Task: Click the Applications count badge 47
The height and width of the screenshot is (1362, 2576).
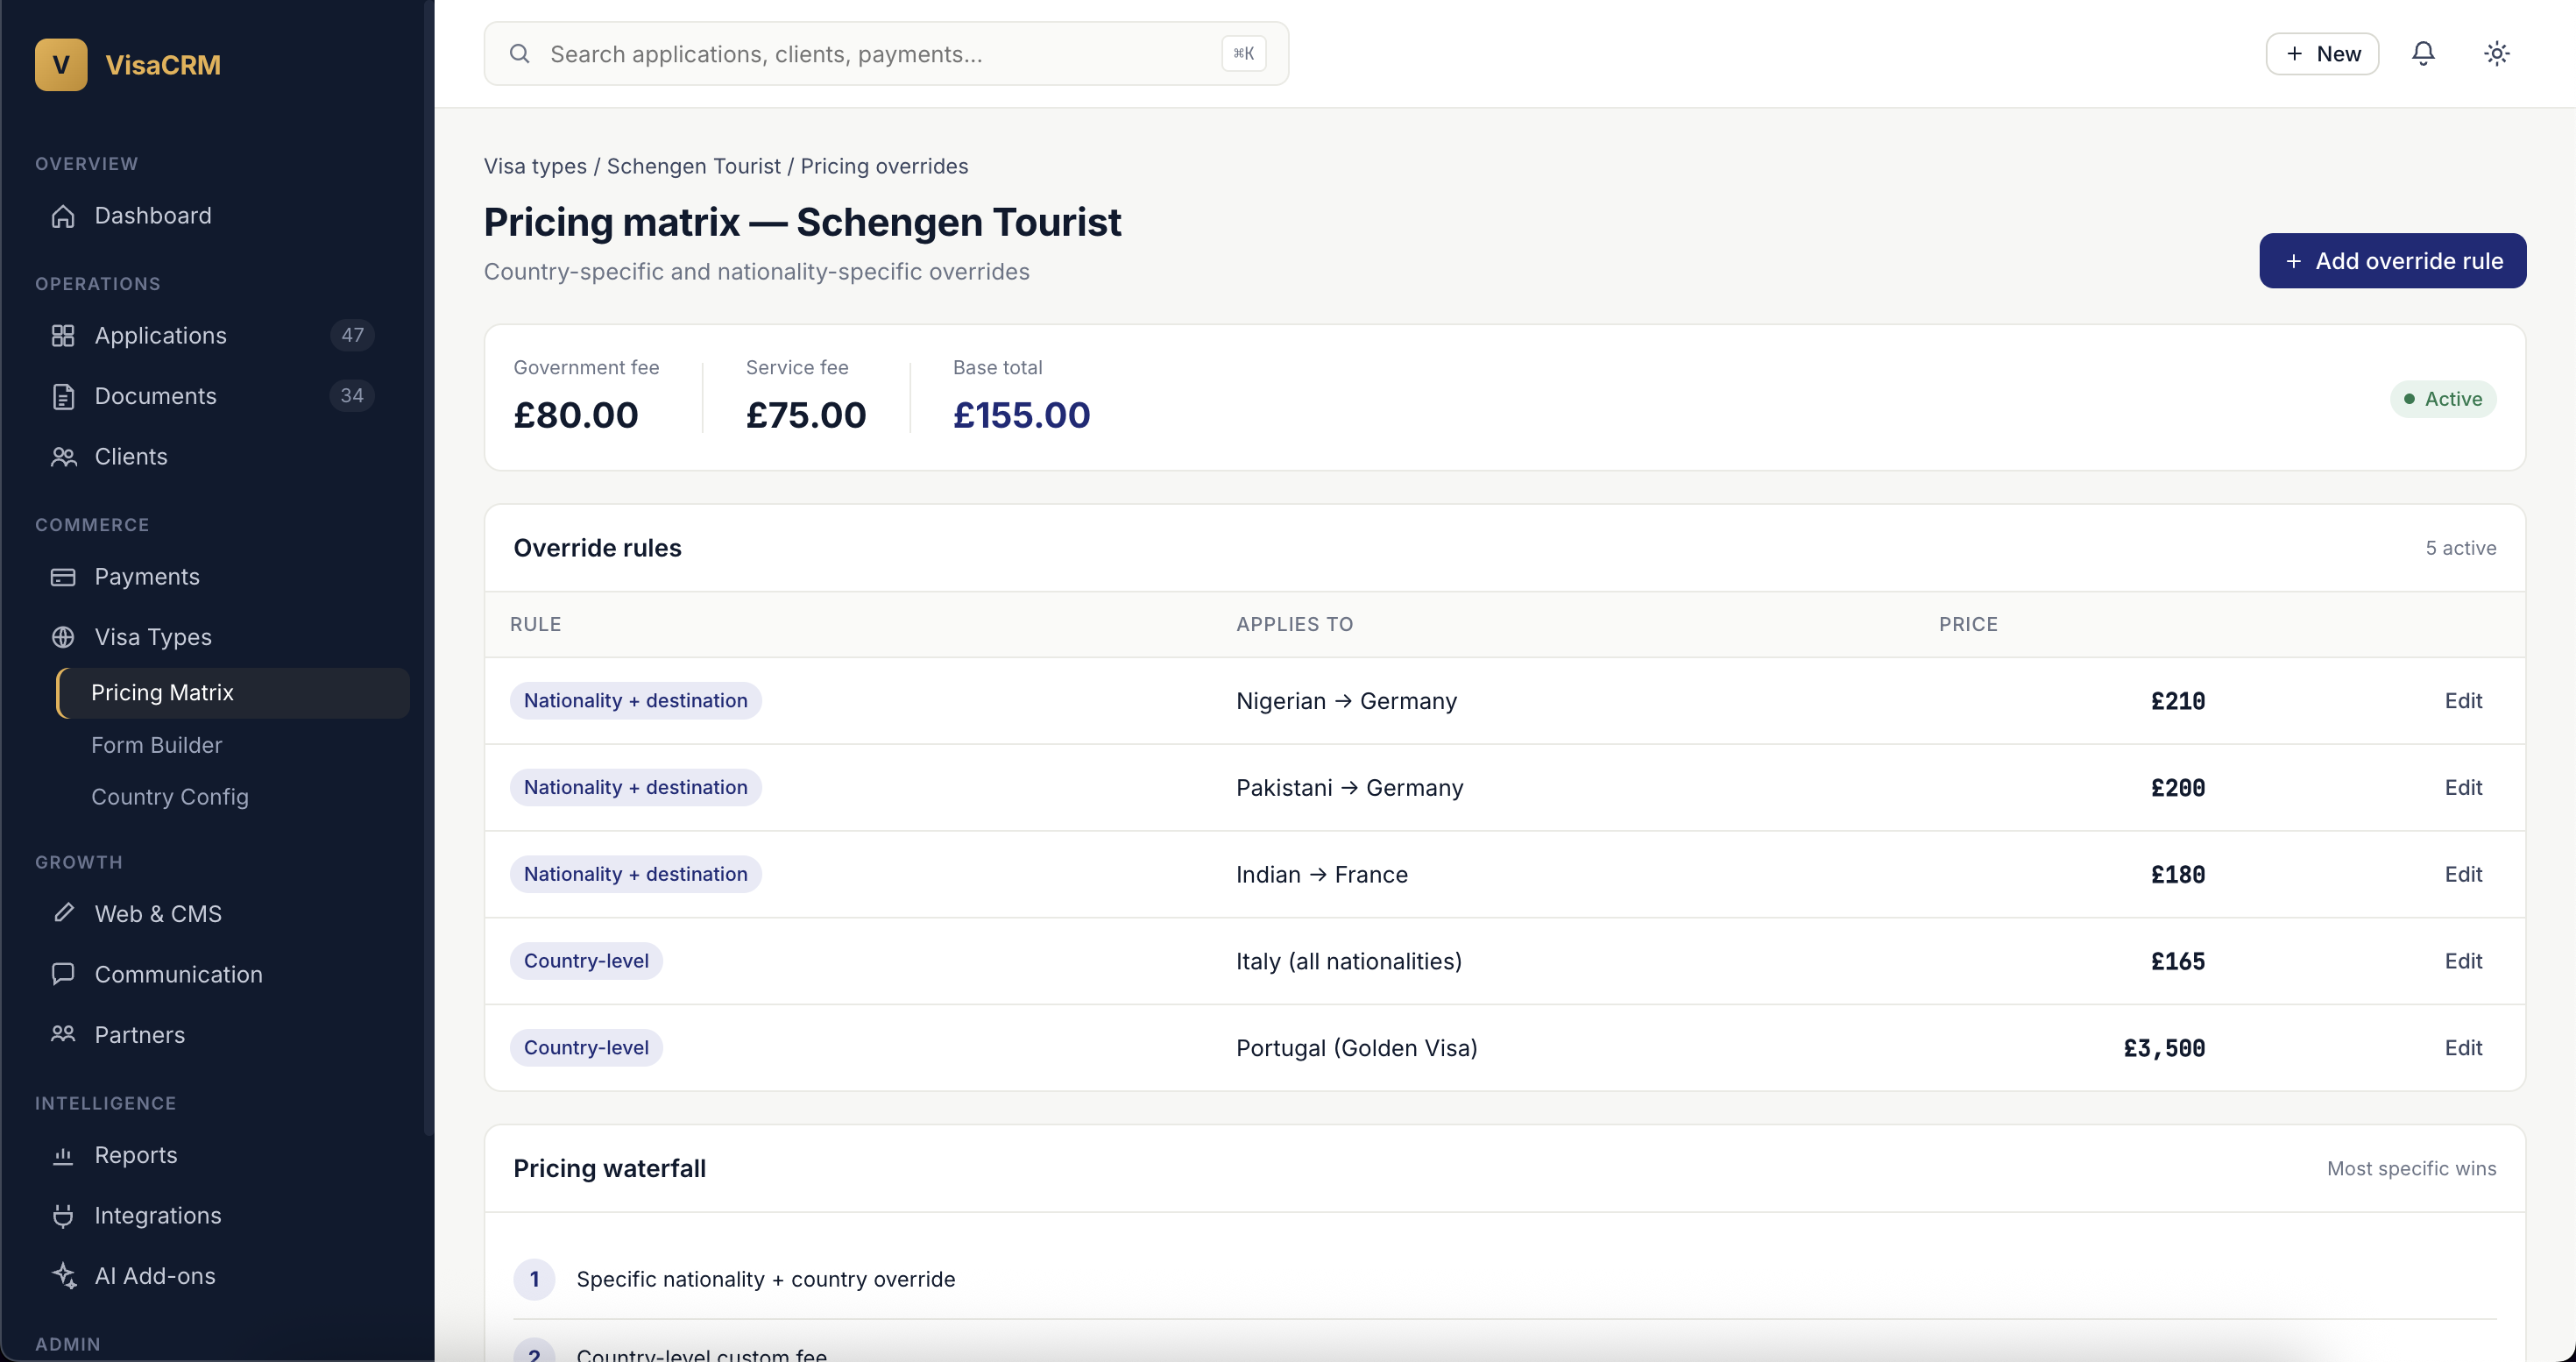Action: click(352, 335)
